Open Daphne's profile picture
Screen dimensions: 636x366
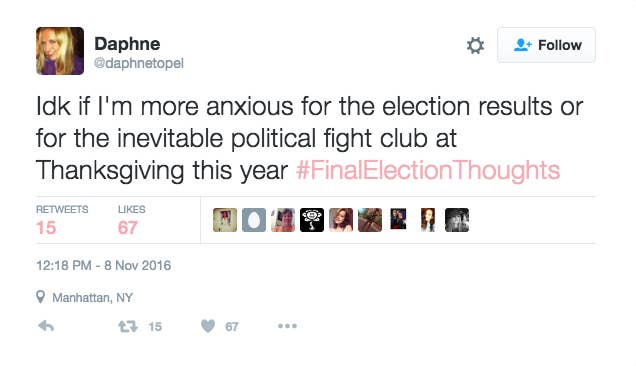point(60,51)
